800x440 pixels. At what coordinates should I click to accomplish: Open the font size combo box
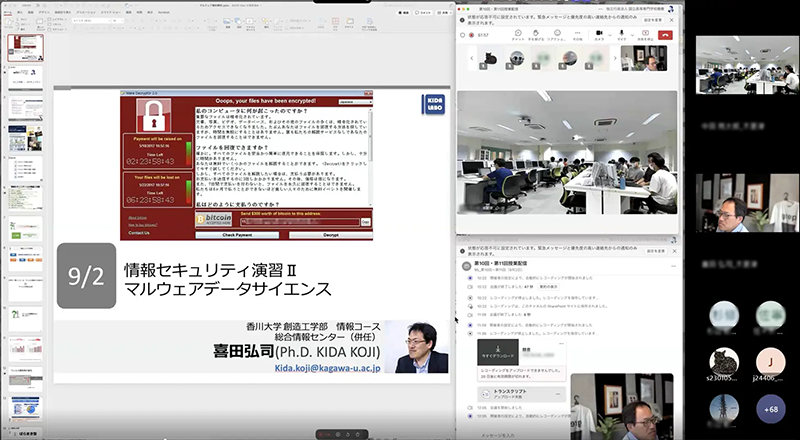(x=118, y=20)
